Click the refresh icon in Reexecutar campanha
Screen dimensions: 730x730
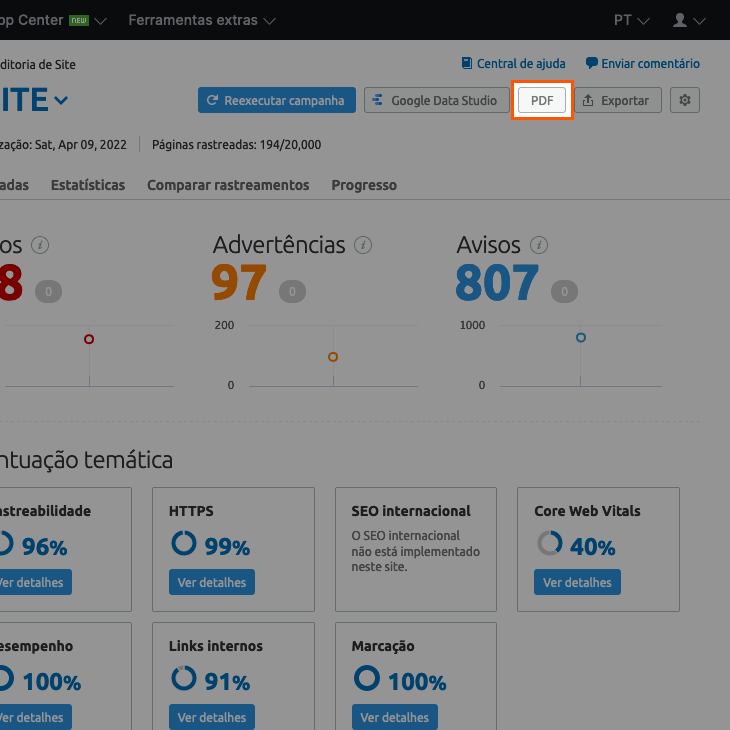pos(212,100)
